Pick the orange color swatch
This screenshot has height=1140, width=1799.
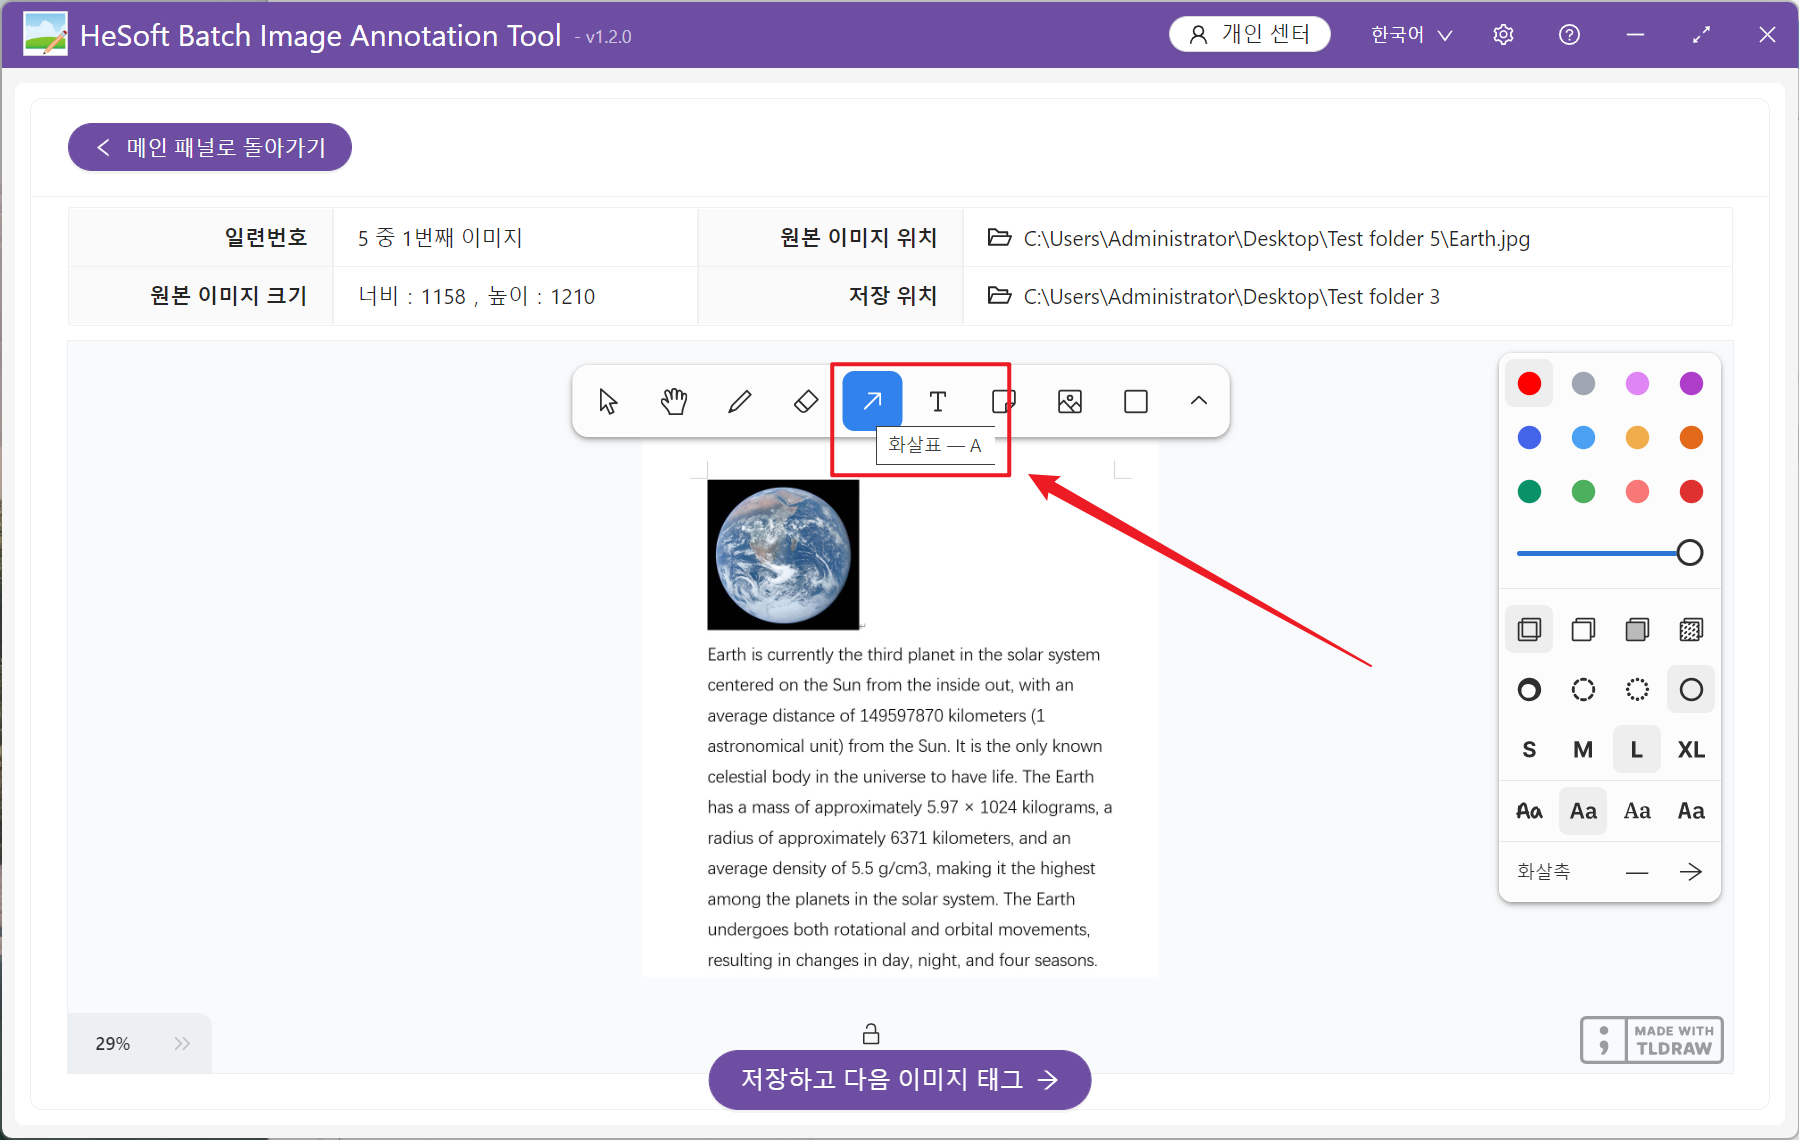tap(1691, 437)
